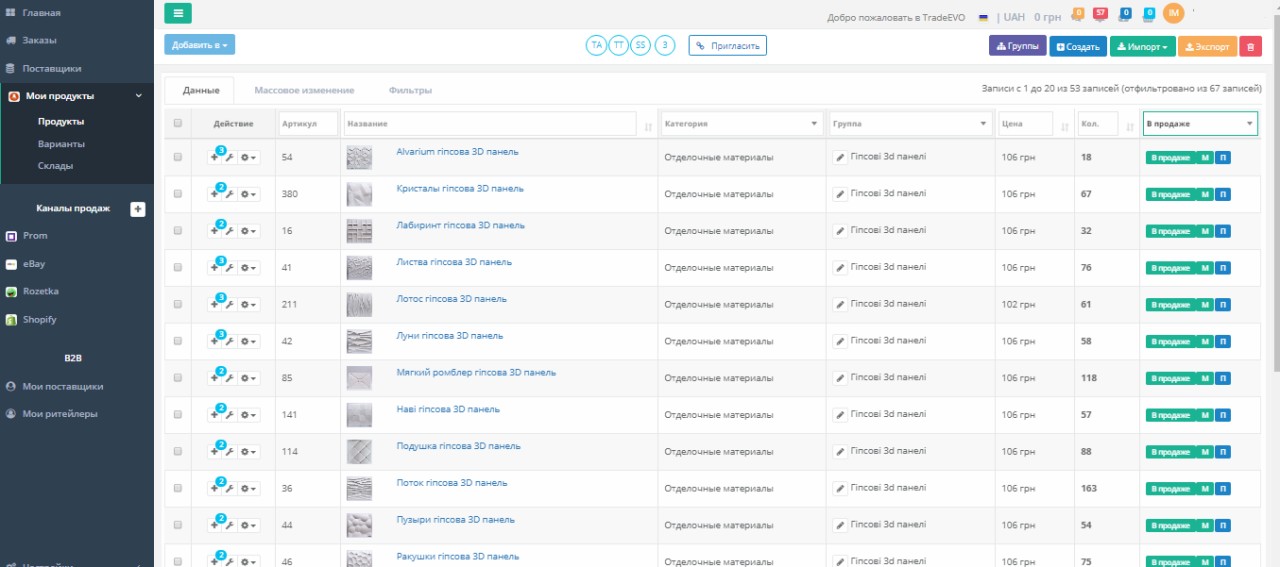Screen dimensions: 1280x567
Task: Expand the Добавить в dropdown button
Action: coord(200,45)
